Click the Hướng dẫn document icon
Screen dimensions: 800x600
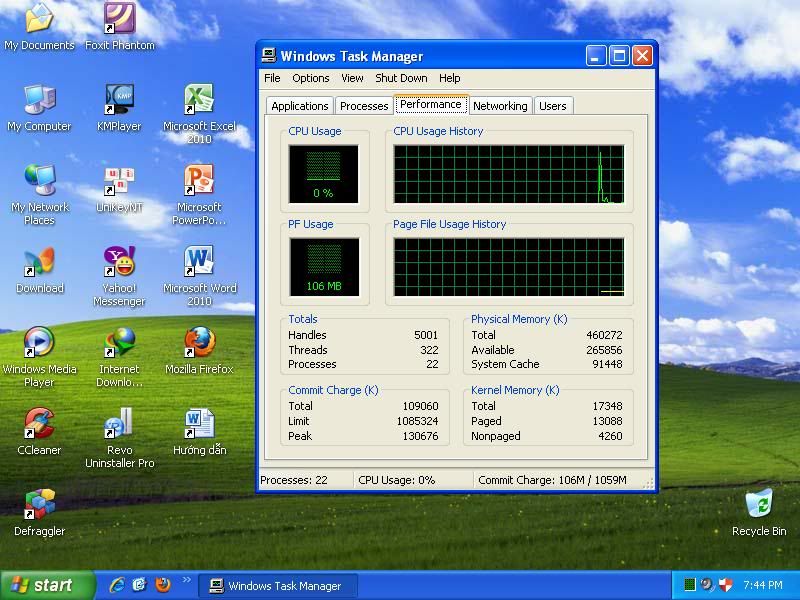199,432
